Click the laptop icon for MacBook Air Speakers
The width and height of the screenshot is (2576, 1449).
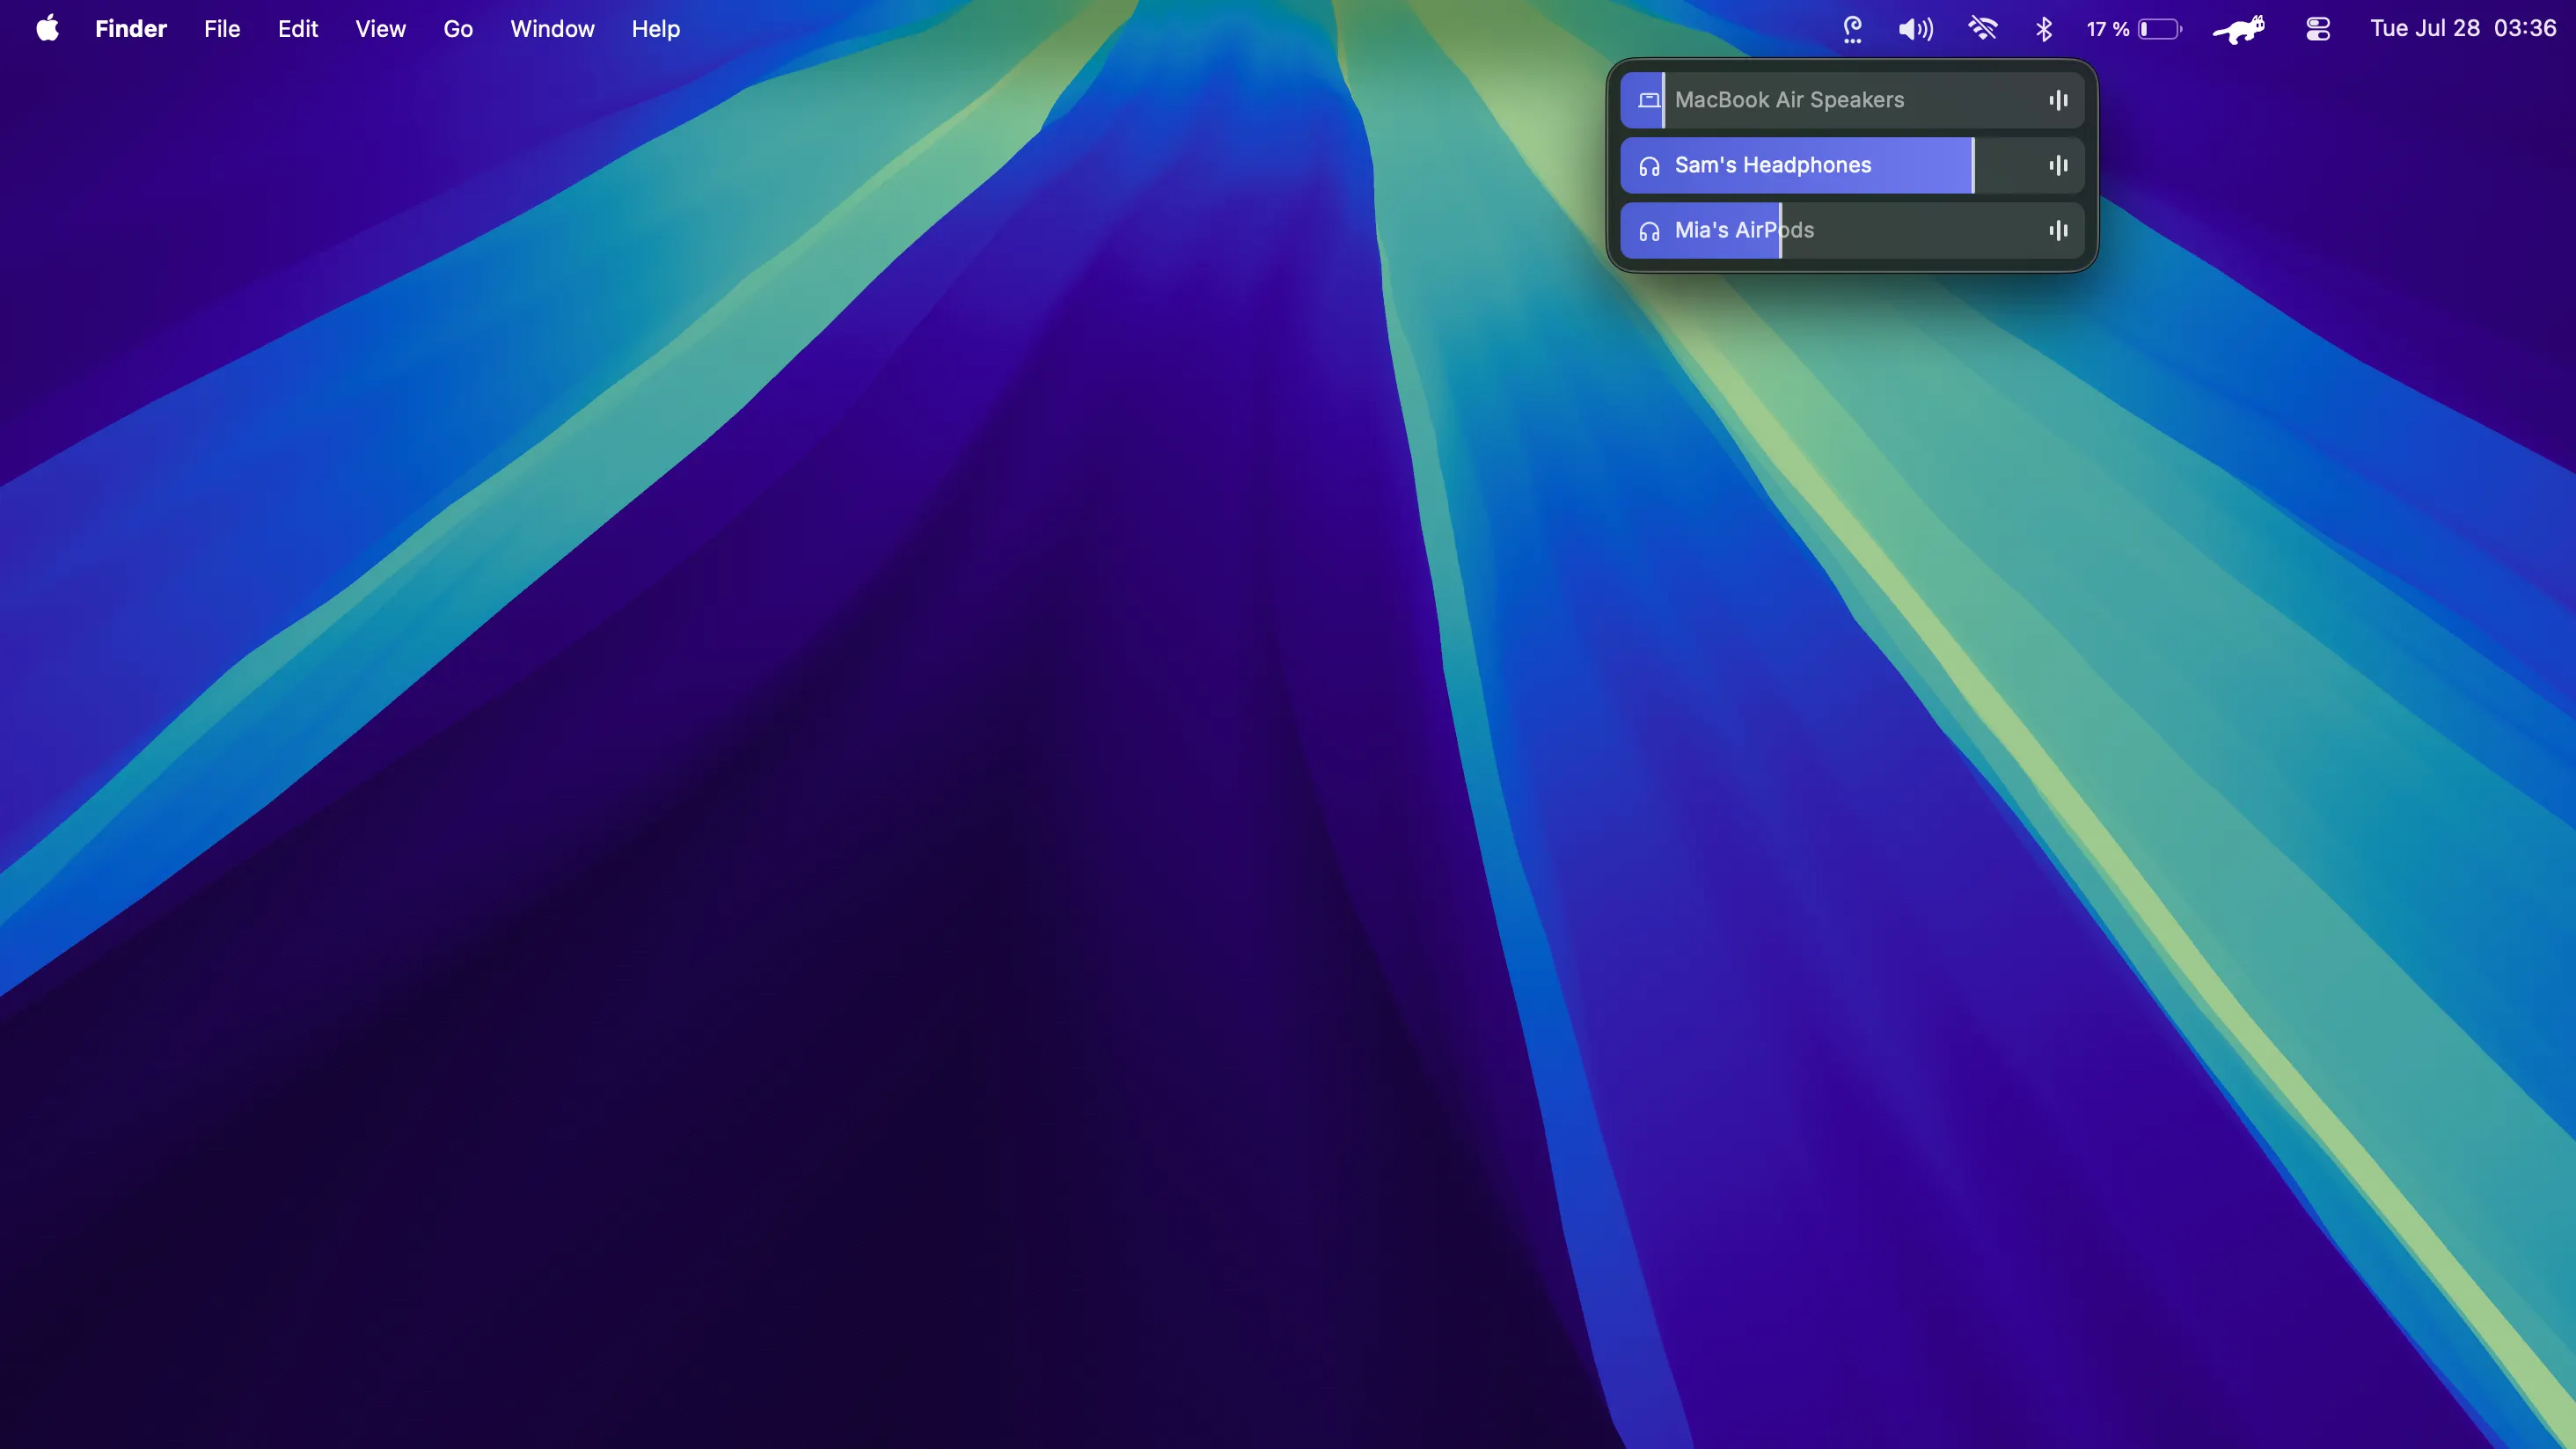click(x=1649, y=100)
